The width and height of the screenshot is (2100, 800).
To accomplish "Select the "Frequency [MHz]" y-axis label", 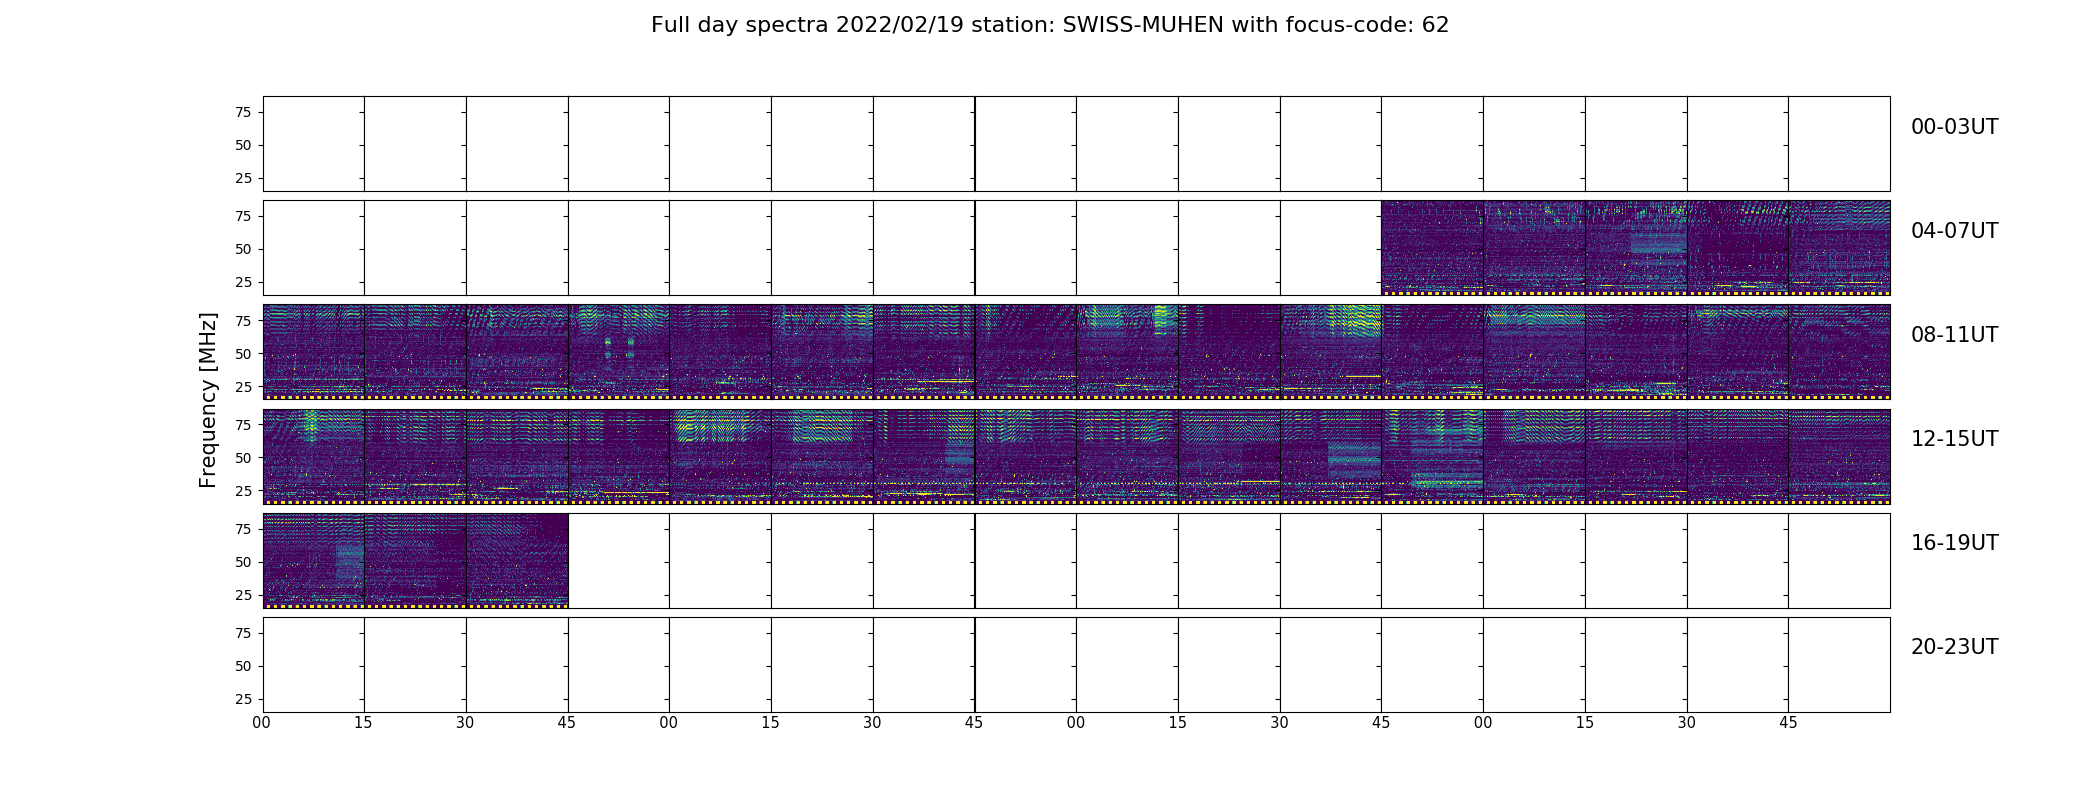I will pos(208,400).
